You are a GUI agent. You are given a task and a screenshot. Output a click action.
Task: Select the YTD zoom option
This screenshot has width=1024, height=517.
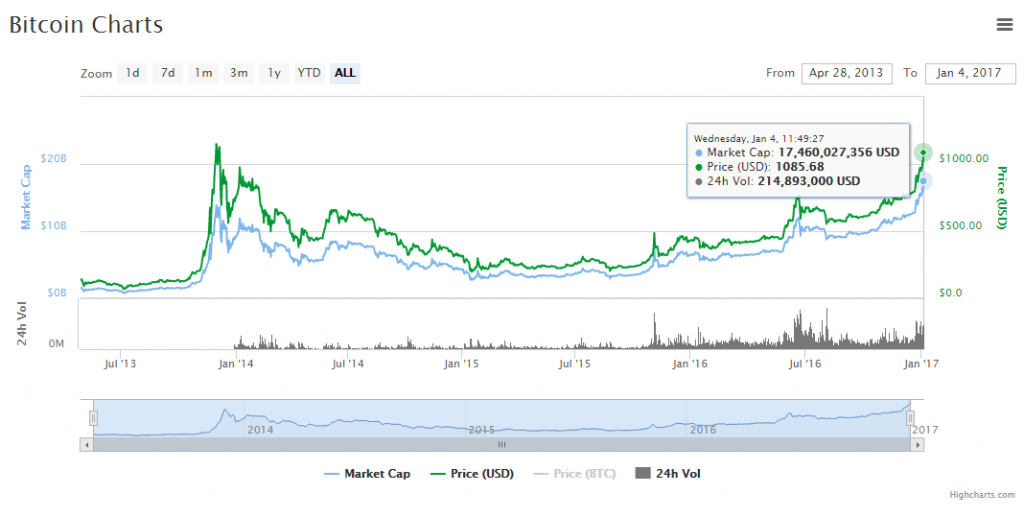point(309,73)
